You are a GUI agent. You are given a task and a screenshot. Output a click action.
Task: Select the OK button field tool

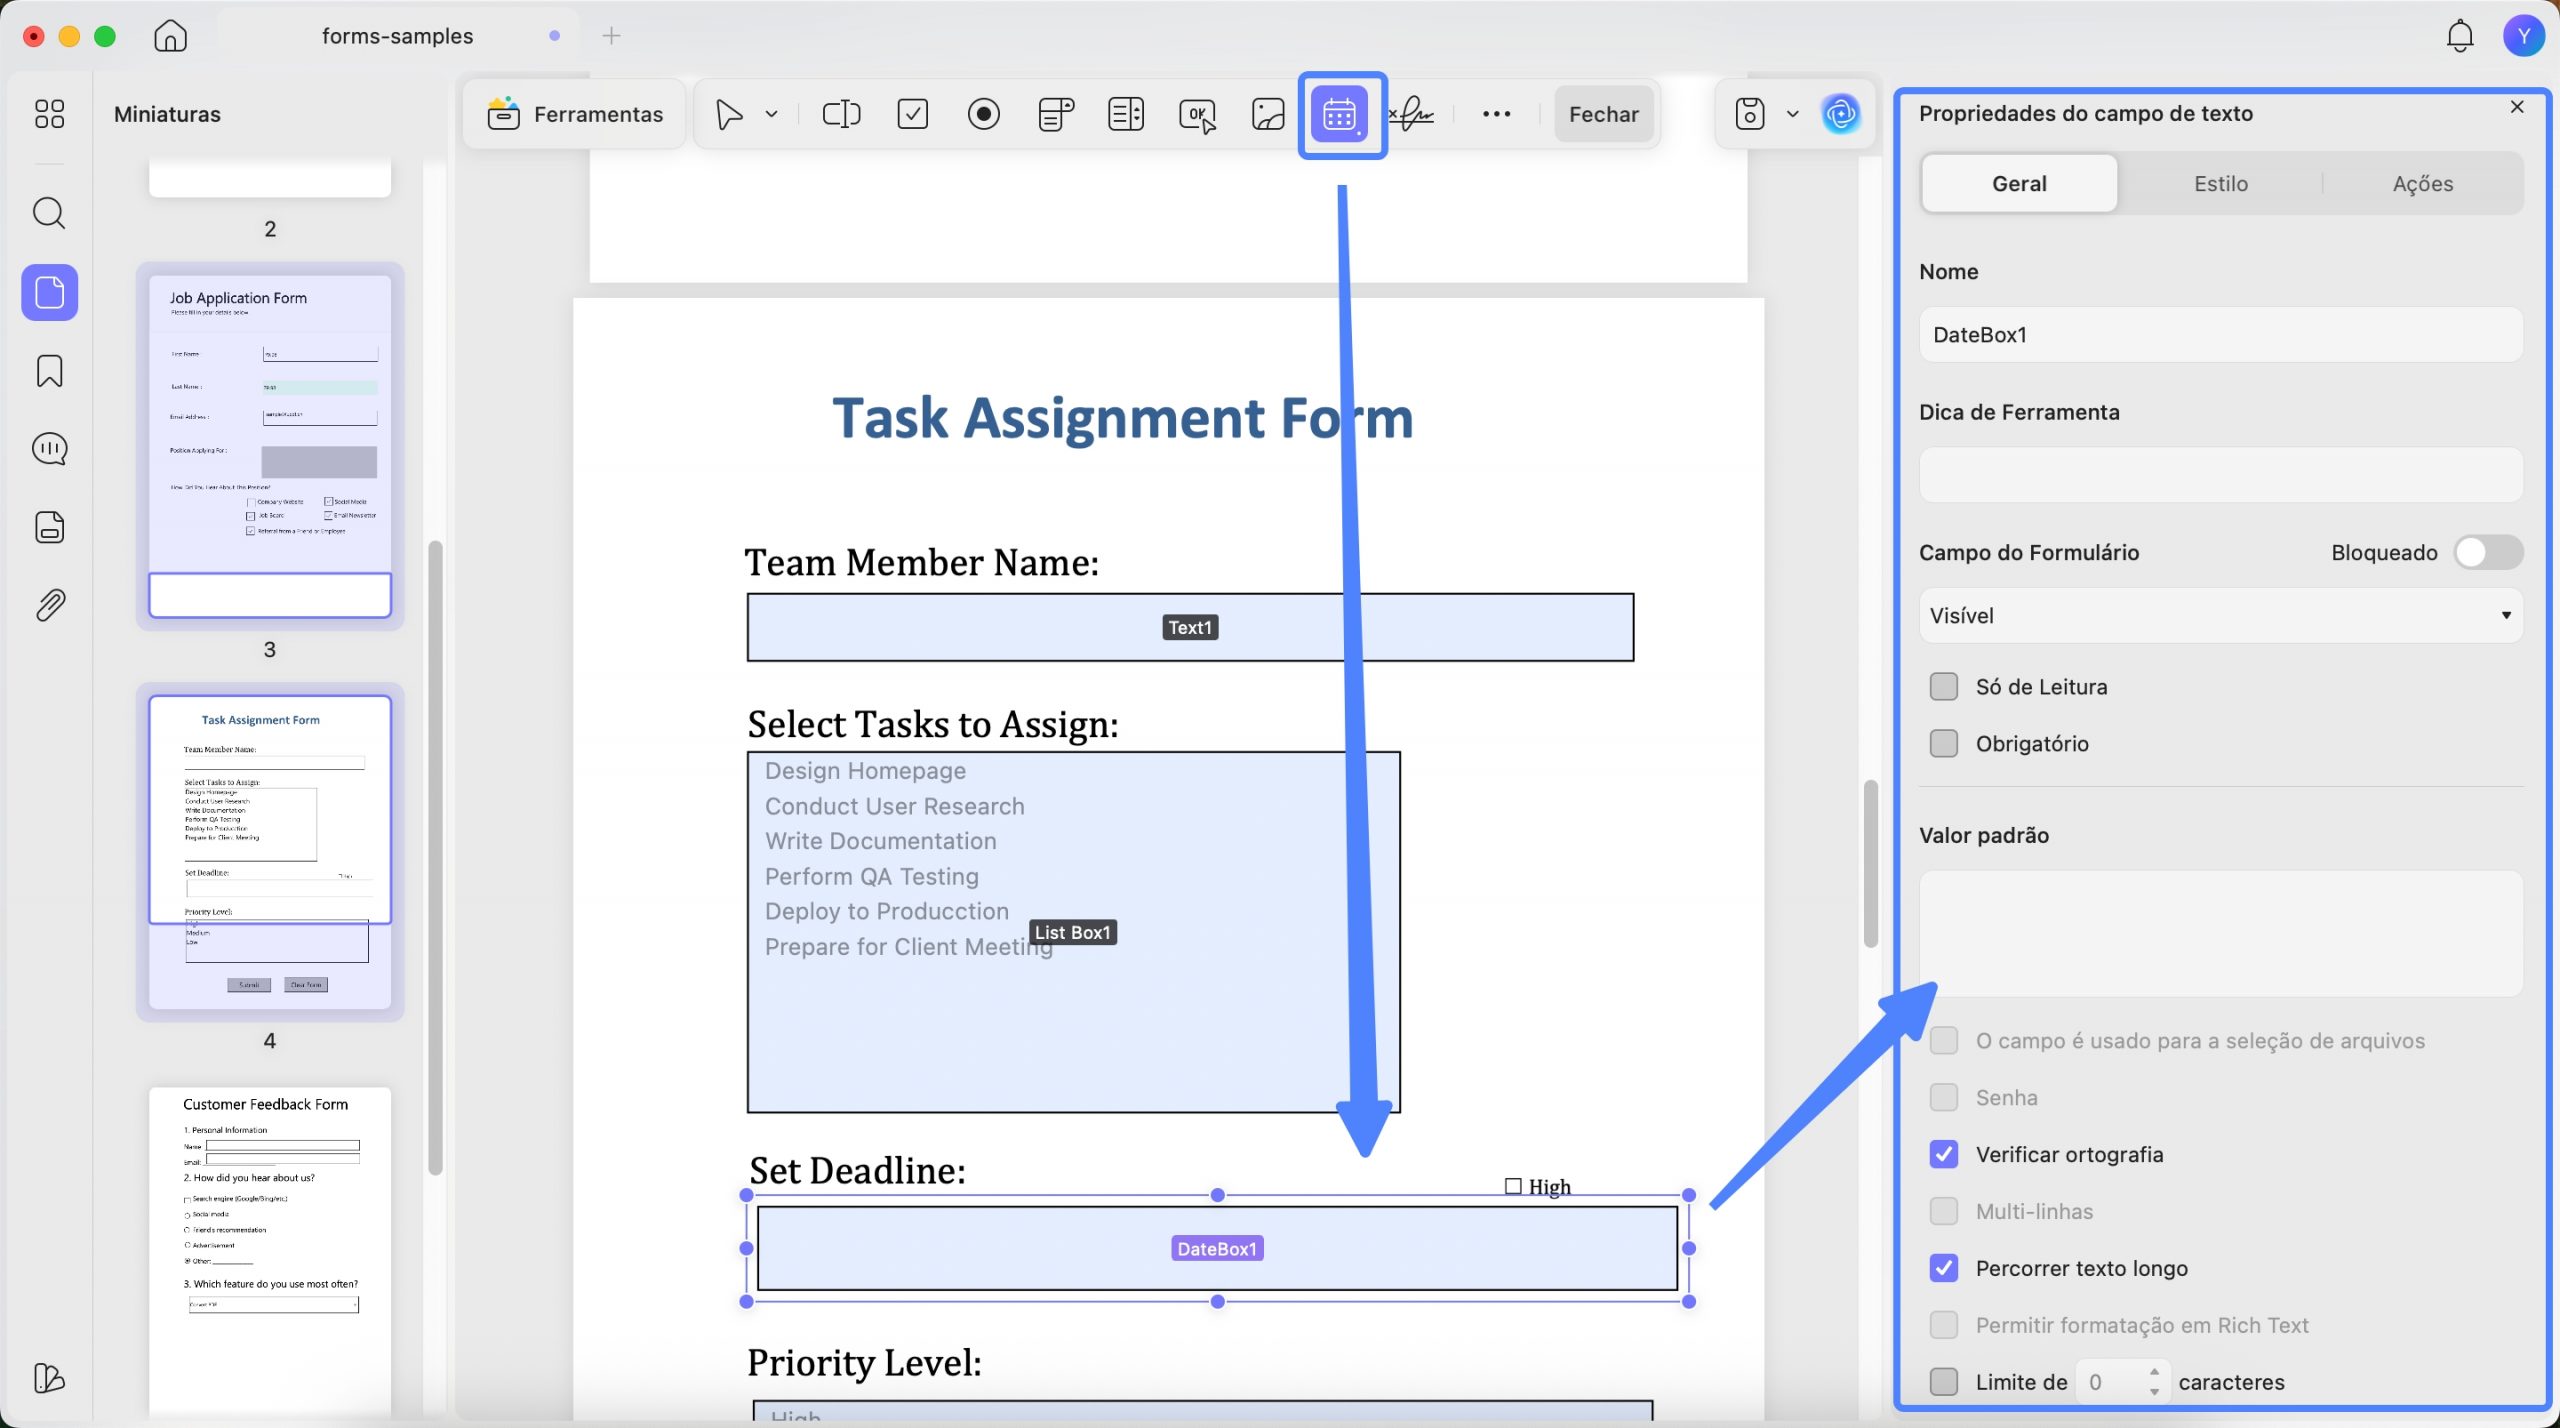point(1198,114)
